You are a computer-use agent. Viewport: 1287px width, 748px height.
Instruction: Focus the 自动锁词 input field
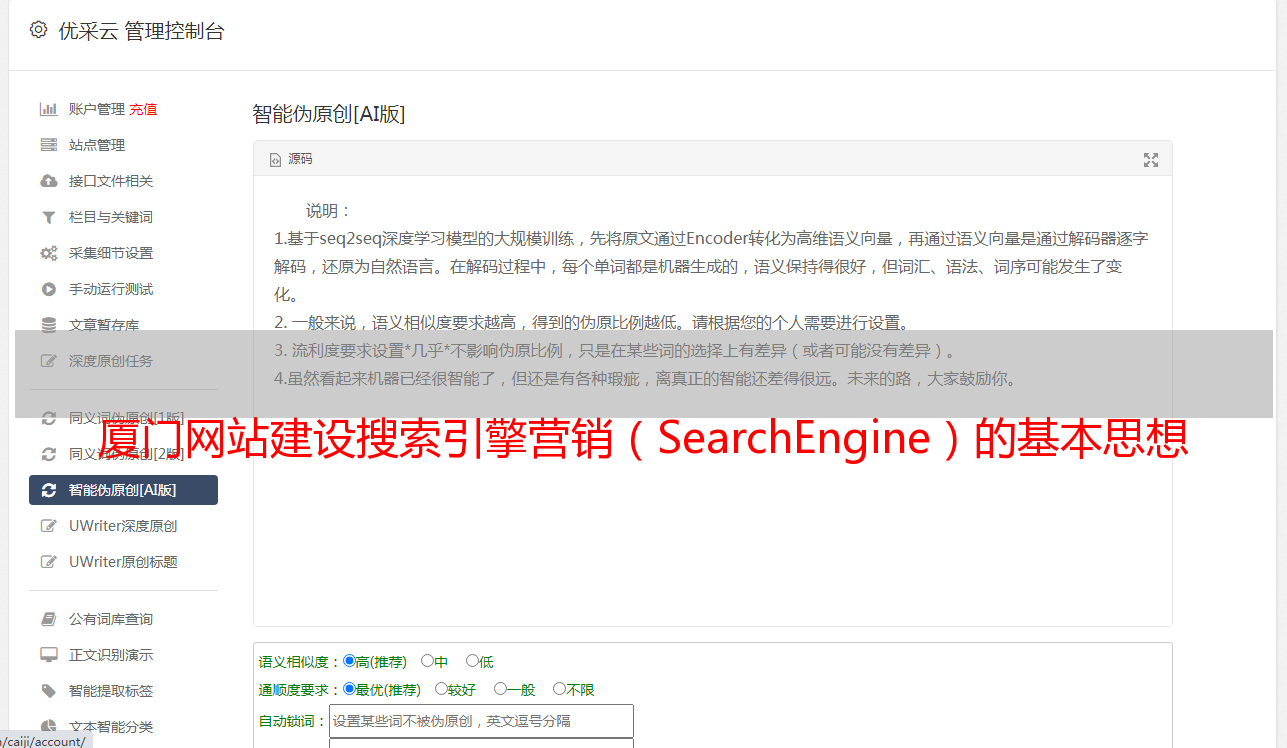[481, 721]
